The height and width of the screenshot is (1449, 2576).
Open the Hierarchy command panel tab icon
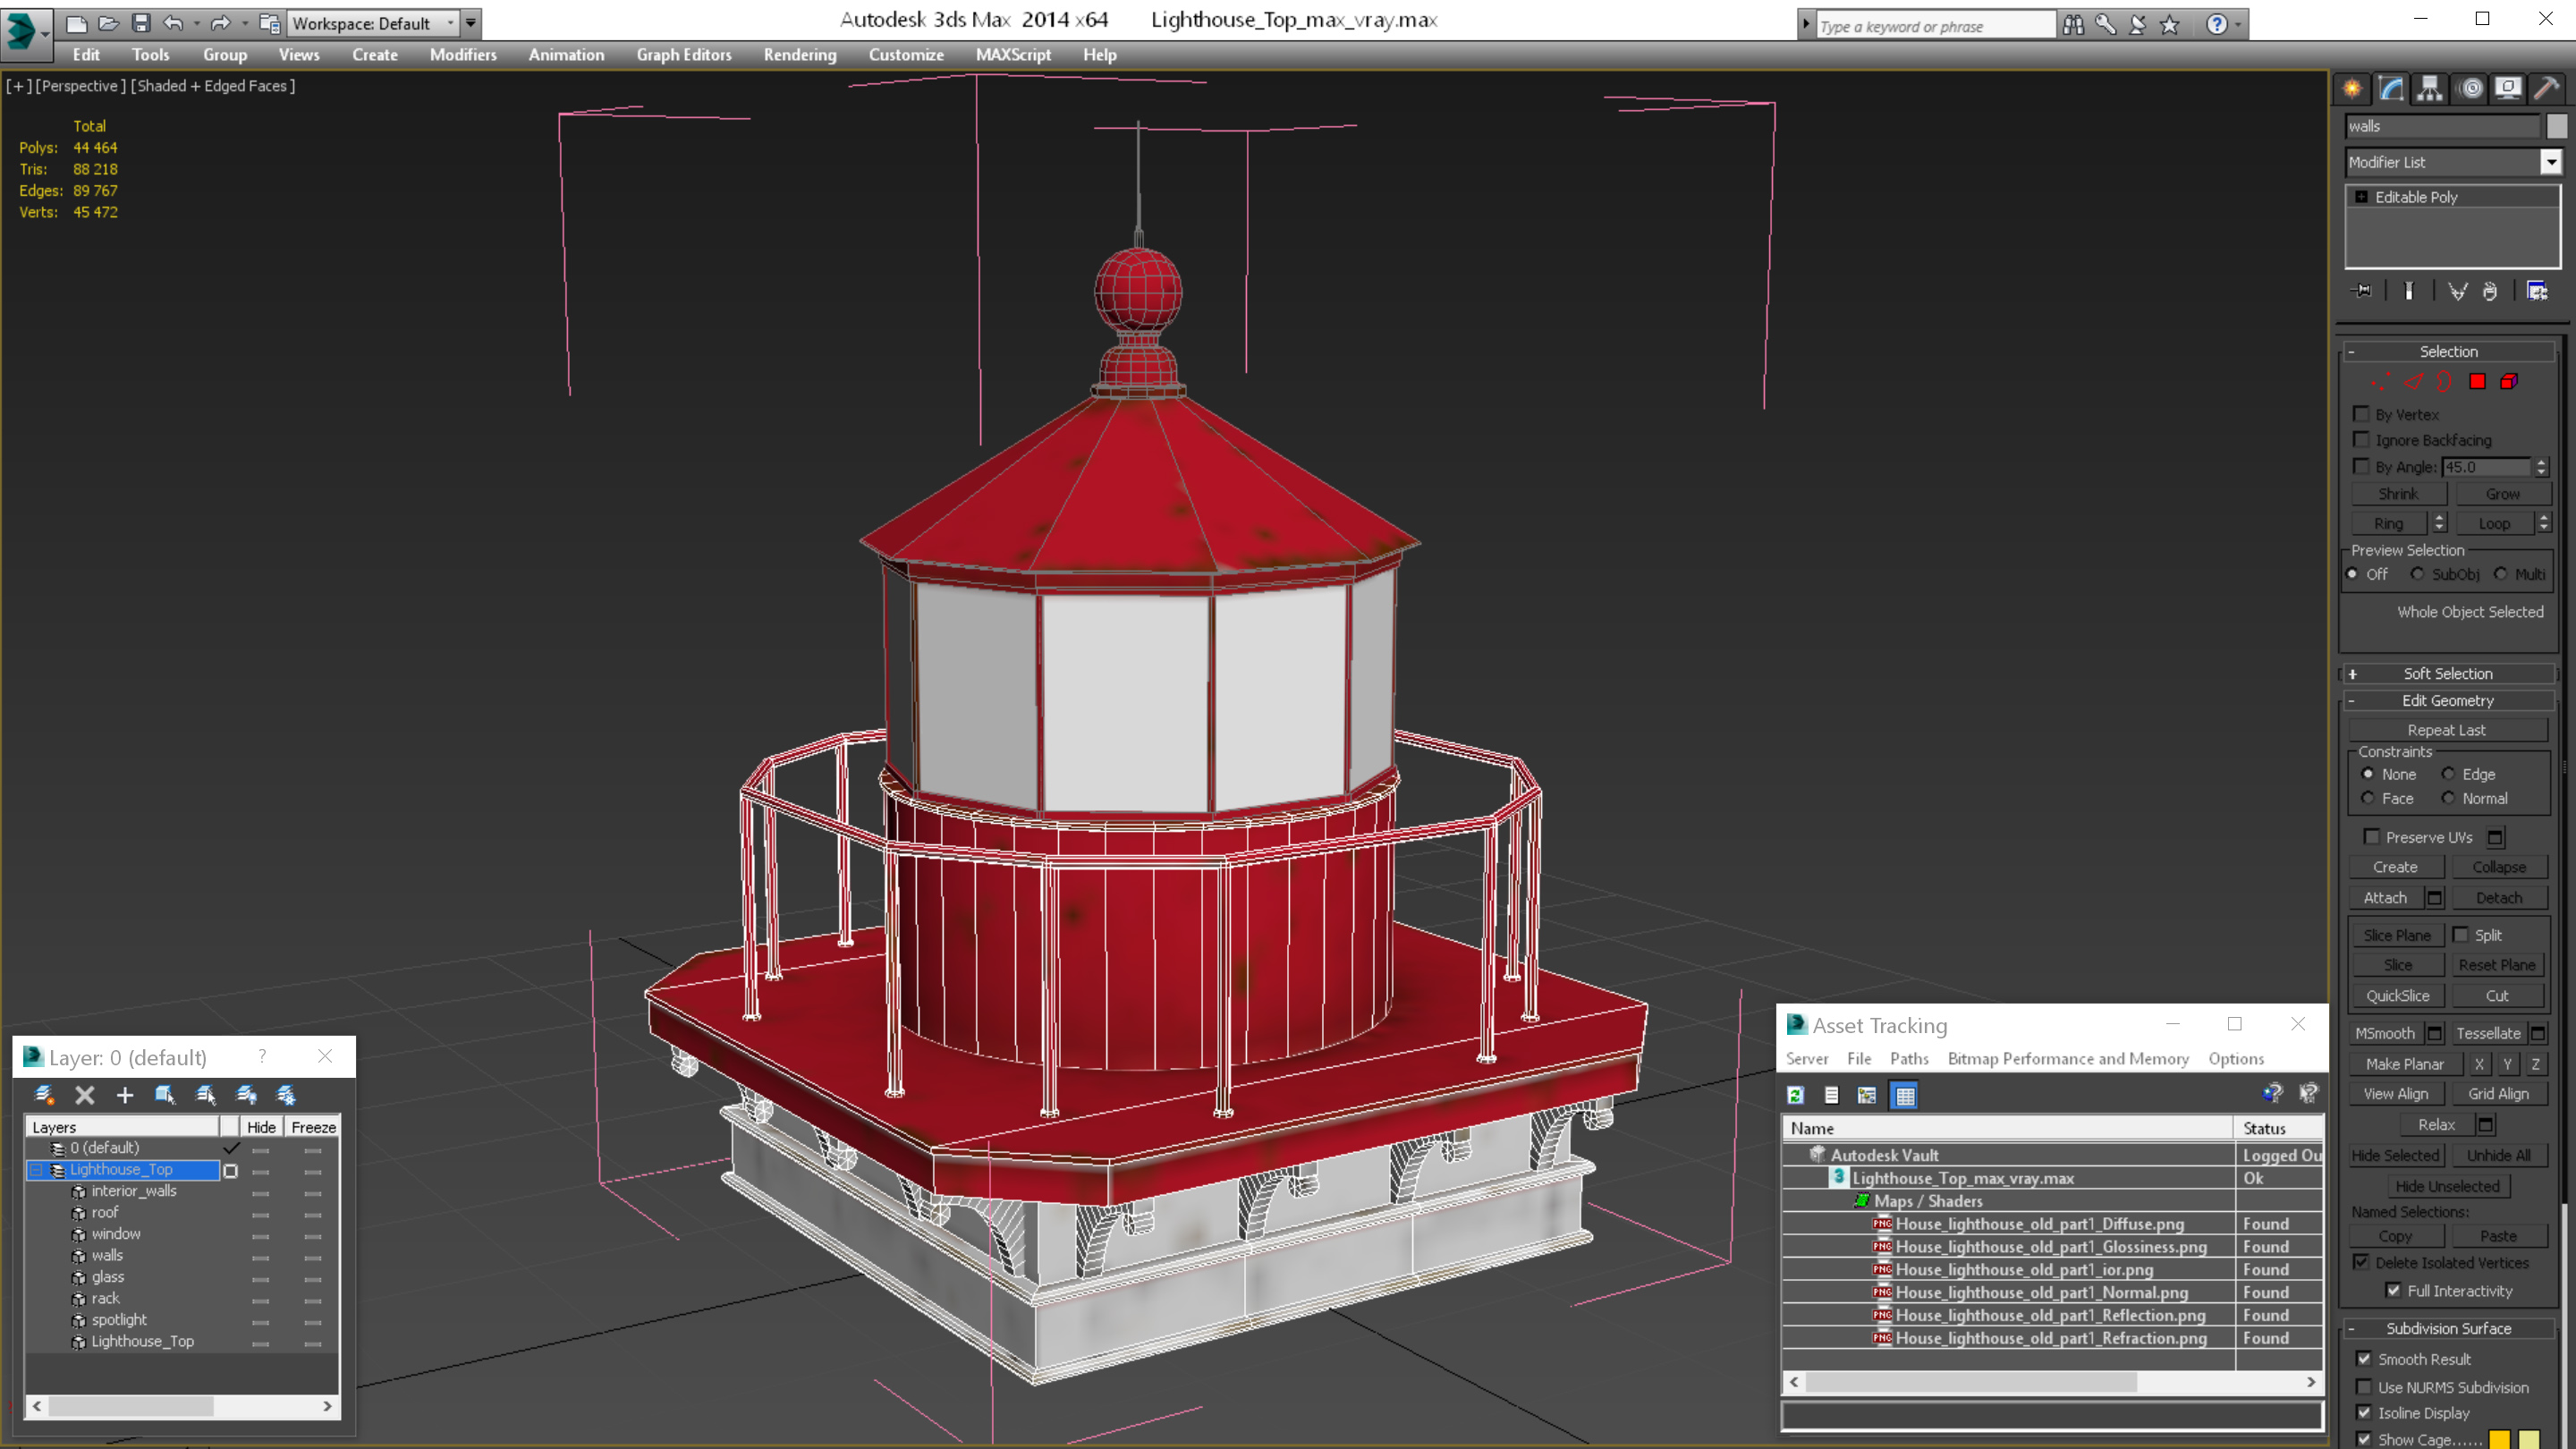2430,89
